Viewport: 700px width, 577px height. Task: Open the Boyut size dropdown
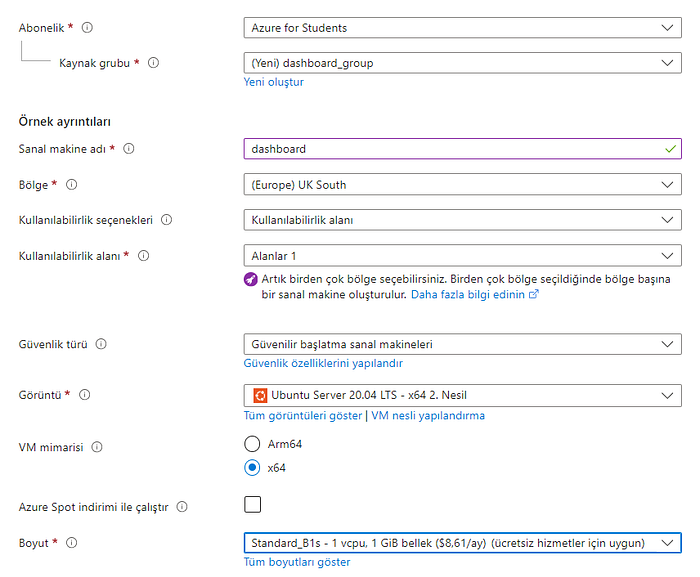pyautogui.click(x=462, y=543)
